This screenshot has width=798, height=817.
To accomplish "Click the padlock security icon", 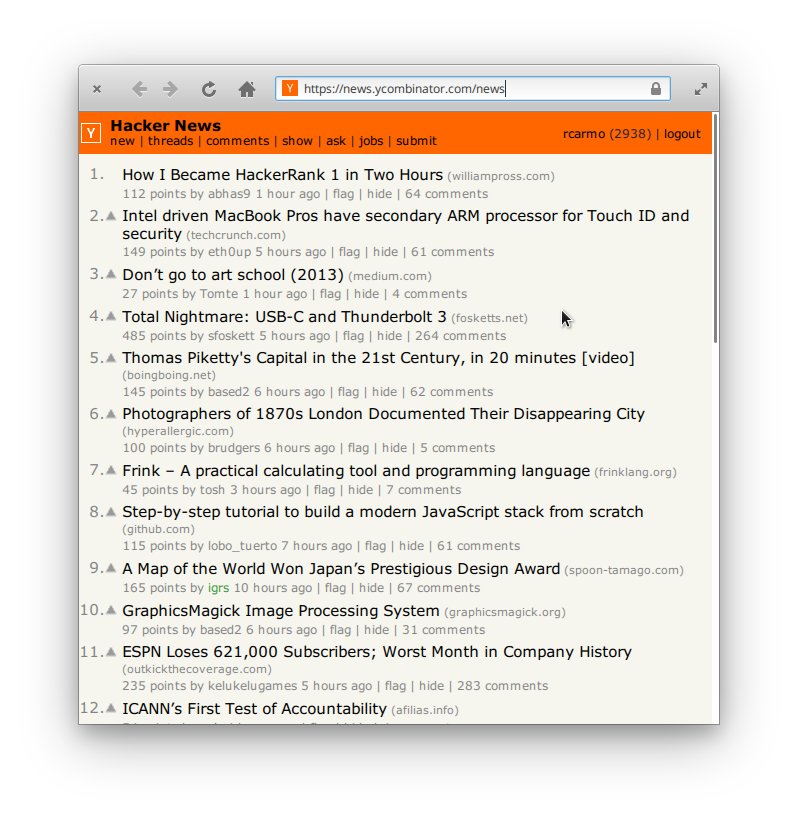I will [656, 89].
